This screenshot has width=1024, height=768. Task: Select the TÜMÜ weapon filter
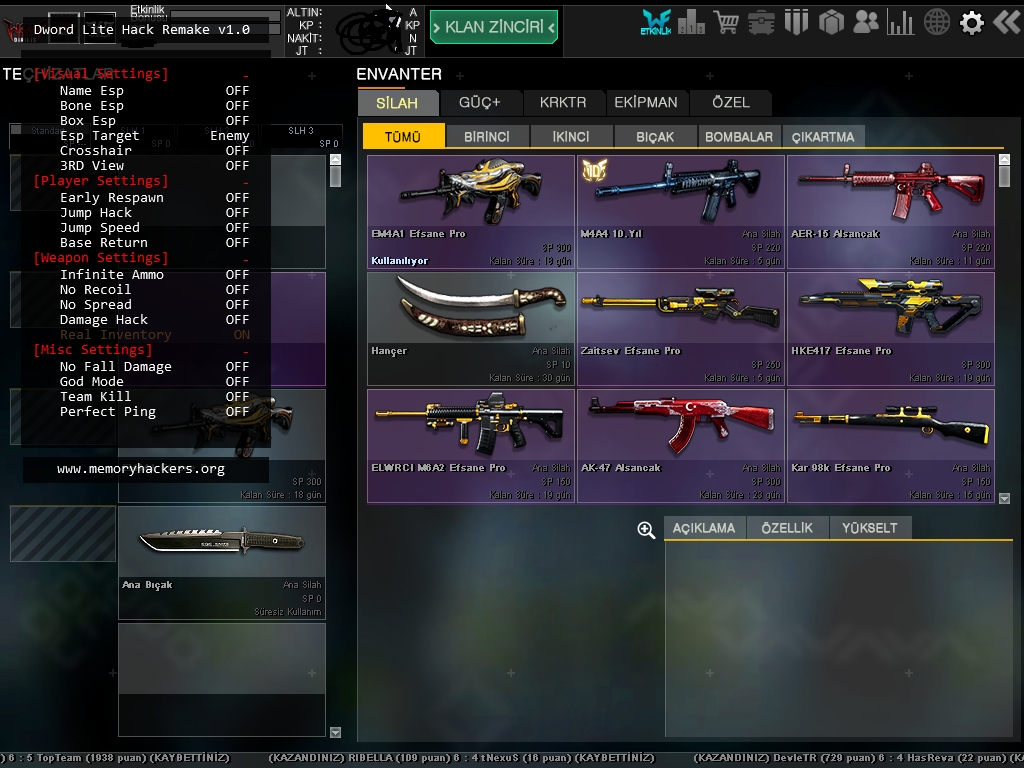pyautogui.click(x=403, y=136)
